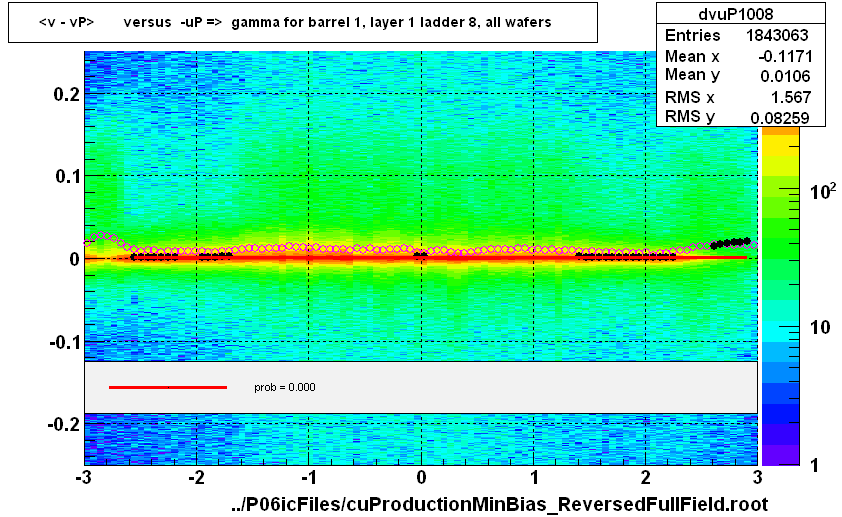Click the y-axis label 0.2
Screen dimensions: 842x517
(67, 94)
